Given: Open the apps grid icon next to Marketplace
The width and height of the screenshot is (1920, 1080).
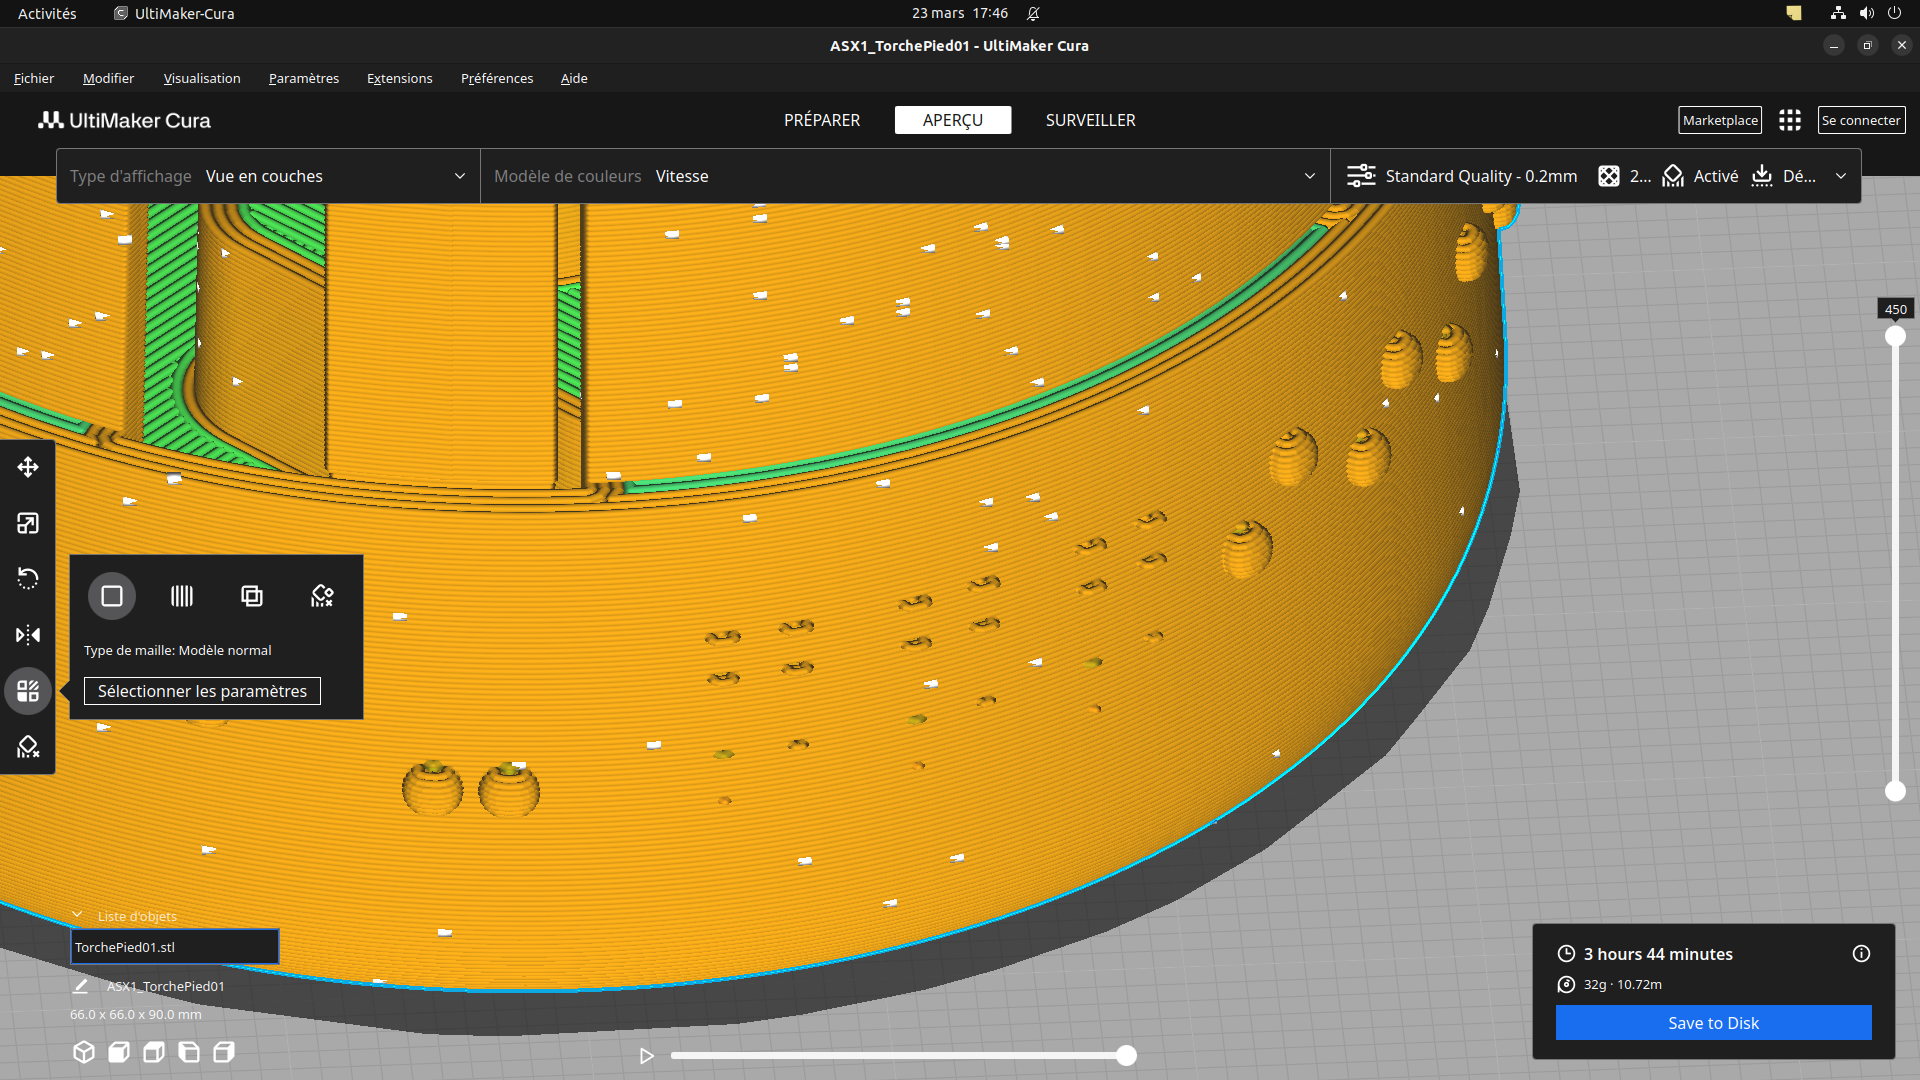Looking at the screenshot, I should coord(1790,120).
